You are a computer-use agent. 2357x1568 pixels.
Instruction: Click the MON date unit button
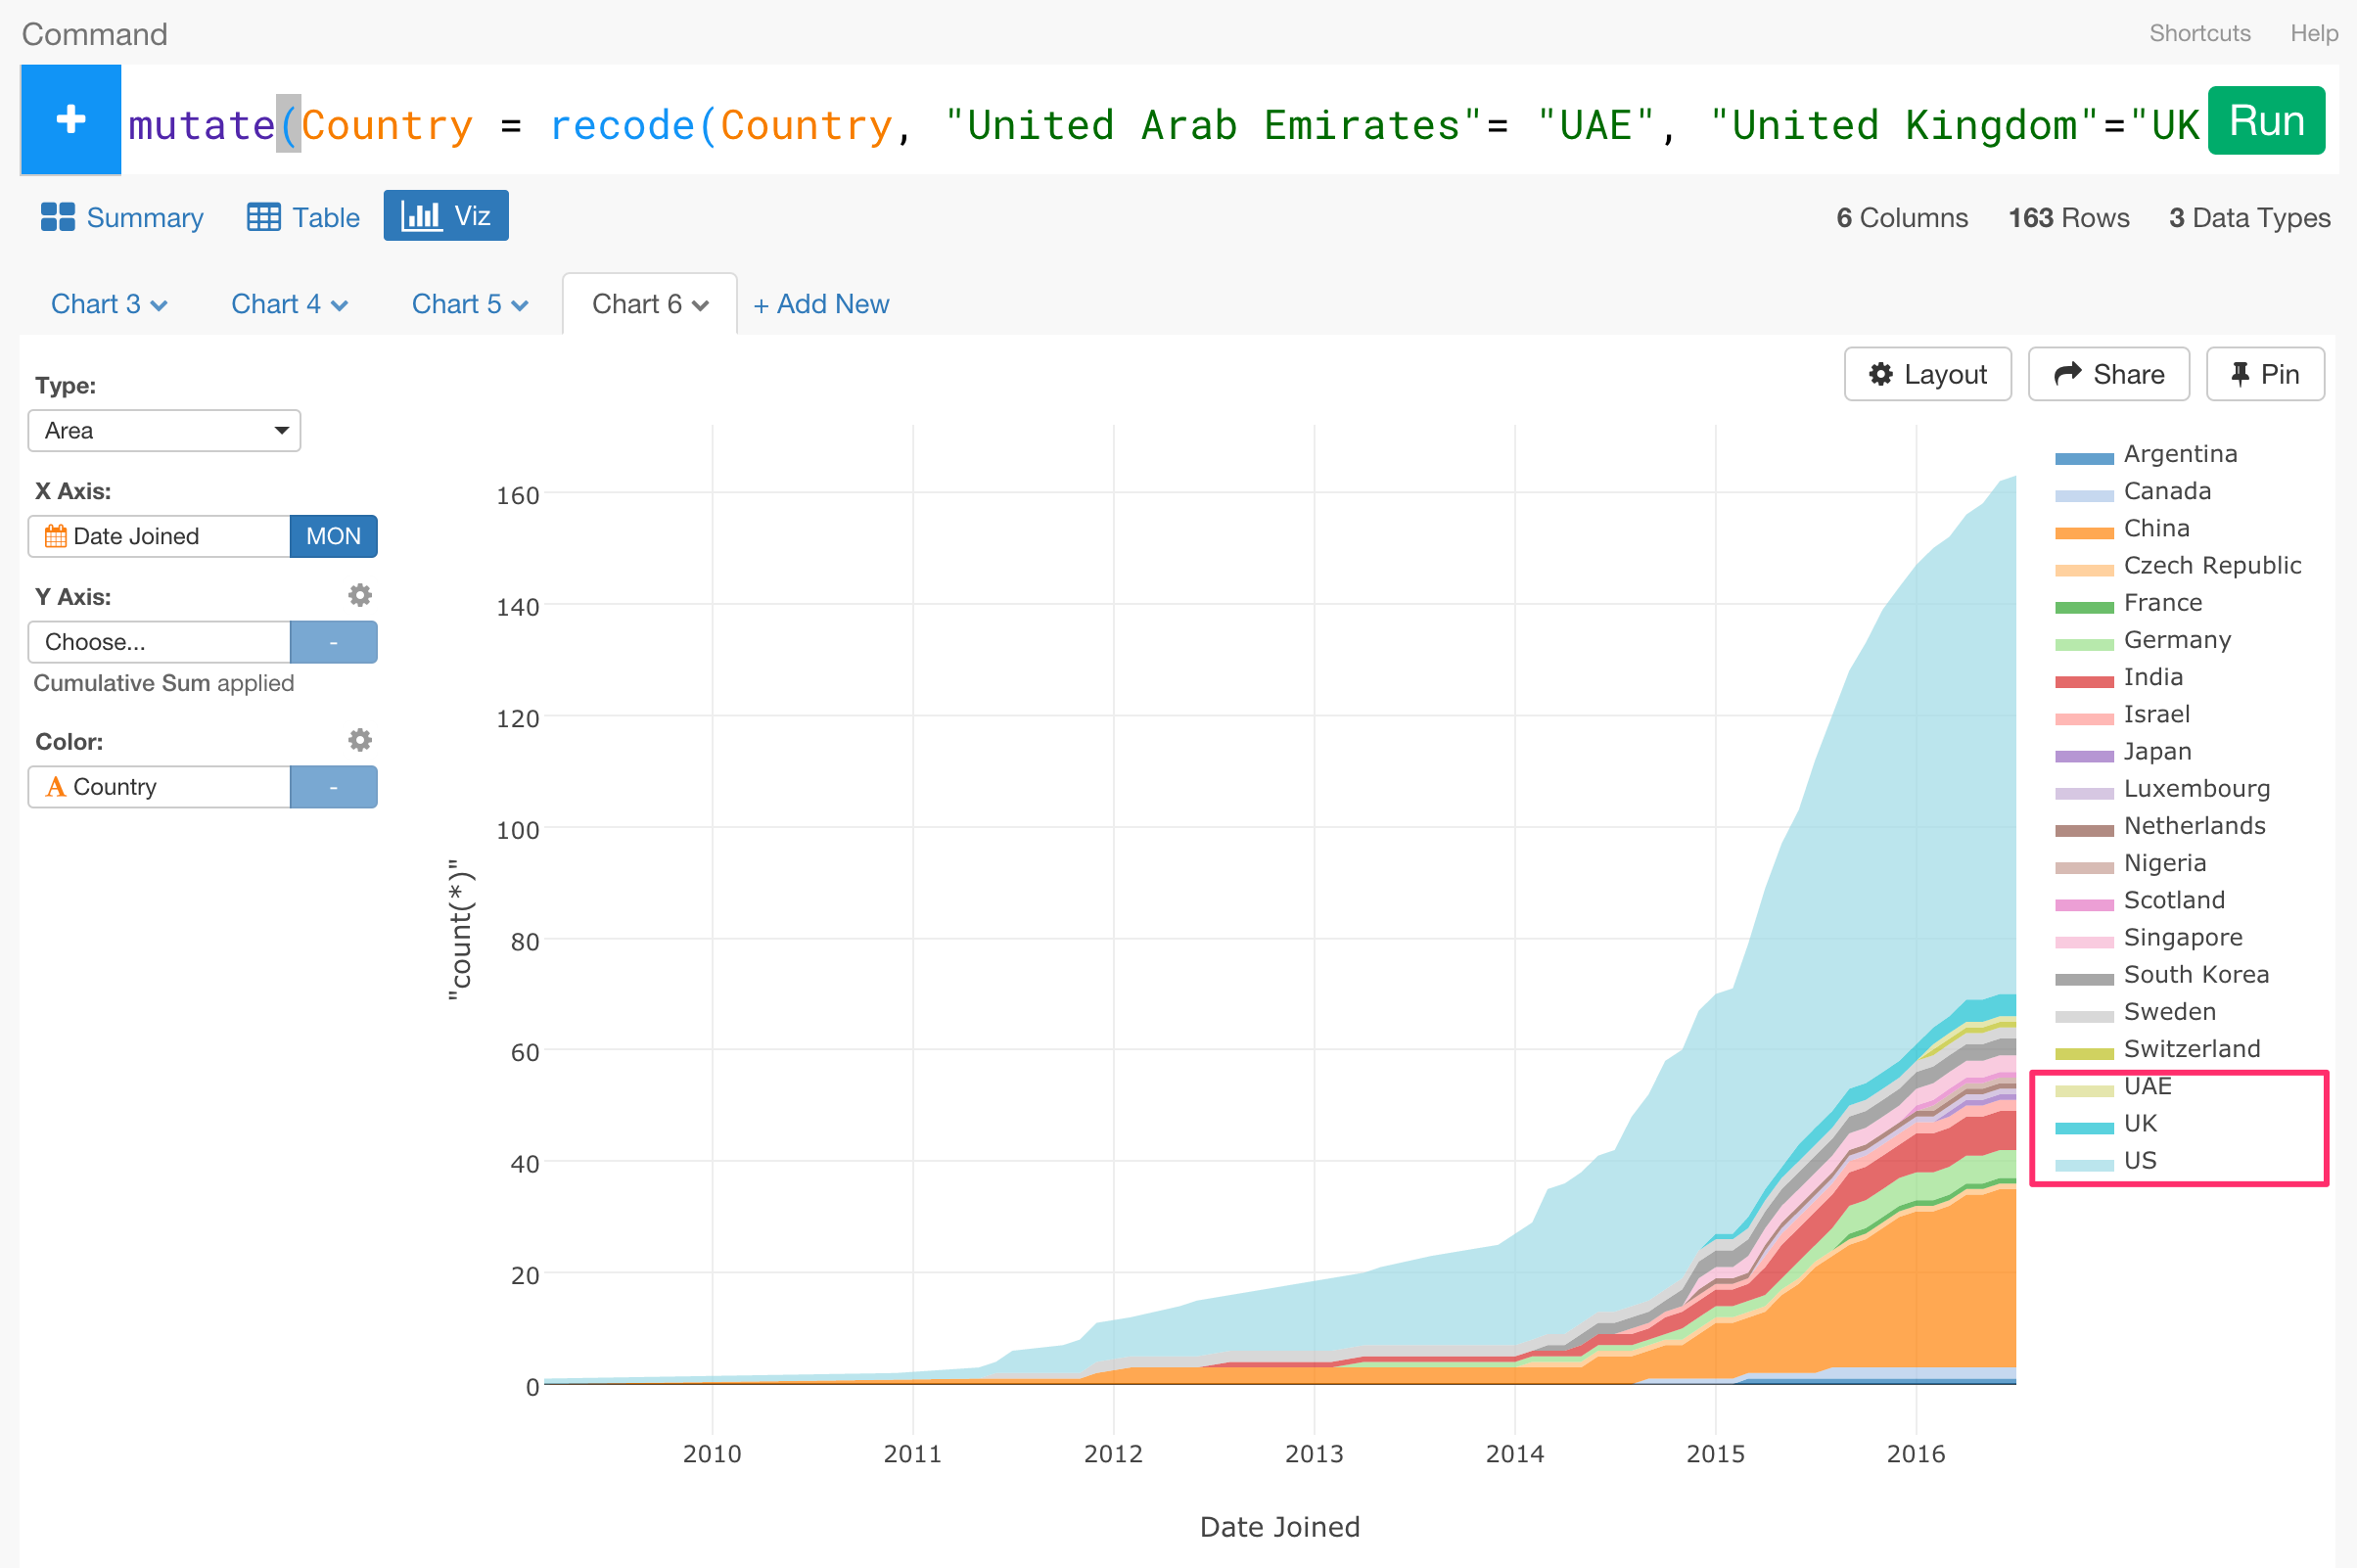[x=333, y=536]
